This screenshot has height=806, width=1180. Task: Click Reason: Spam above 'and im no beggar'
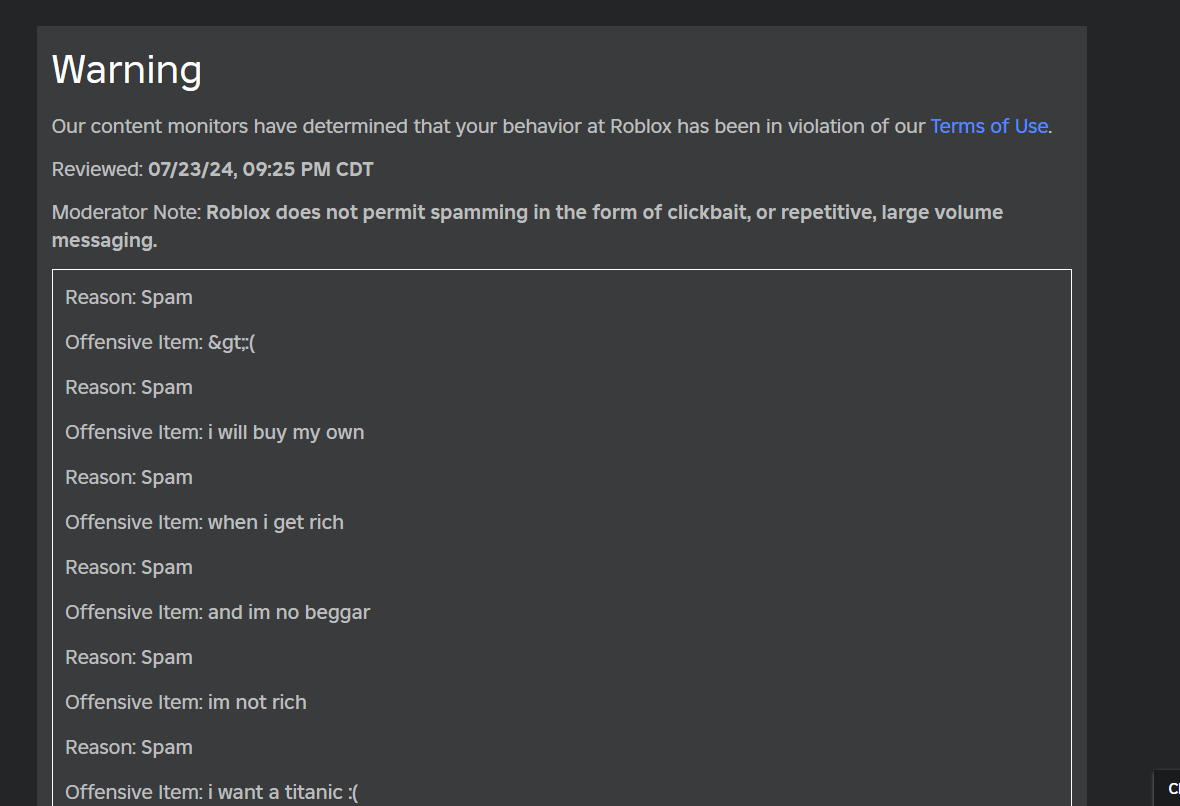click(x=129, y=567)
